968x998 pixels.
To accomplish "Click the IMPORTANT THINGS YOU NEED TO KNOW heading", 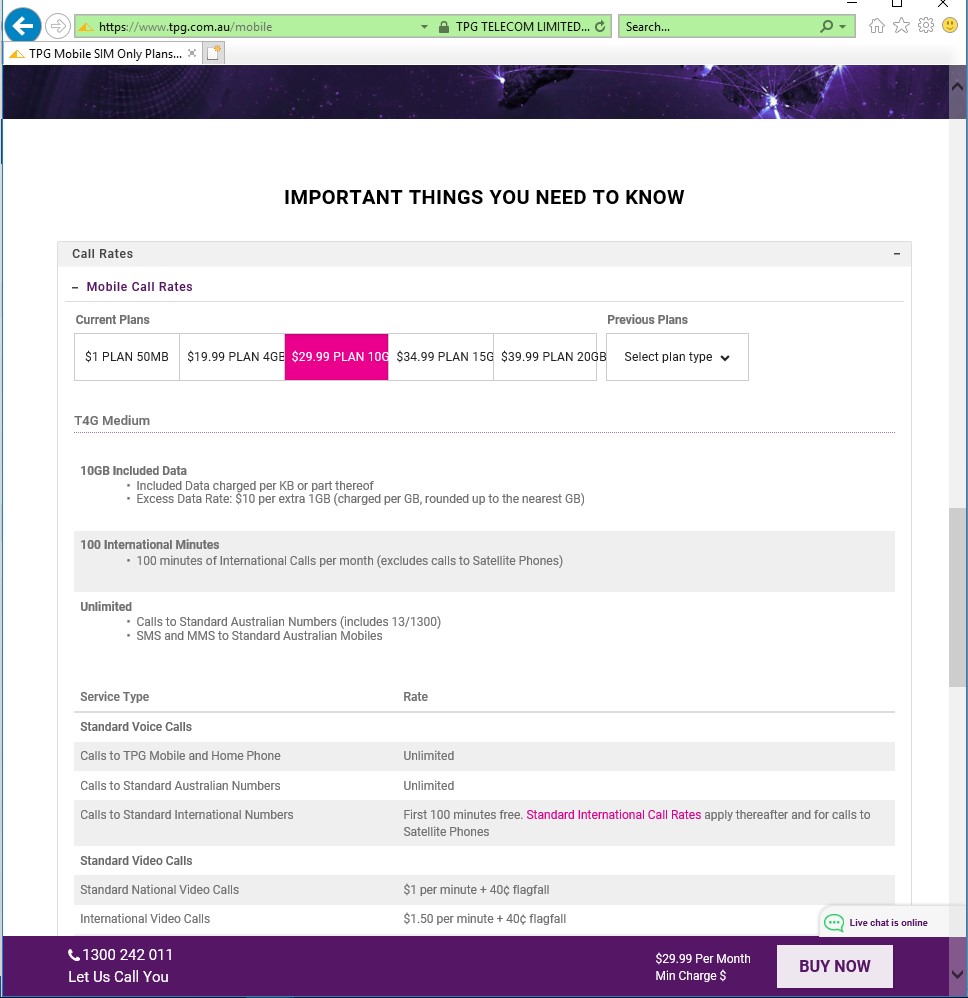I will click(484, 197).
